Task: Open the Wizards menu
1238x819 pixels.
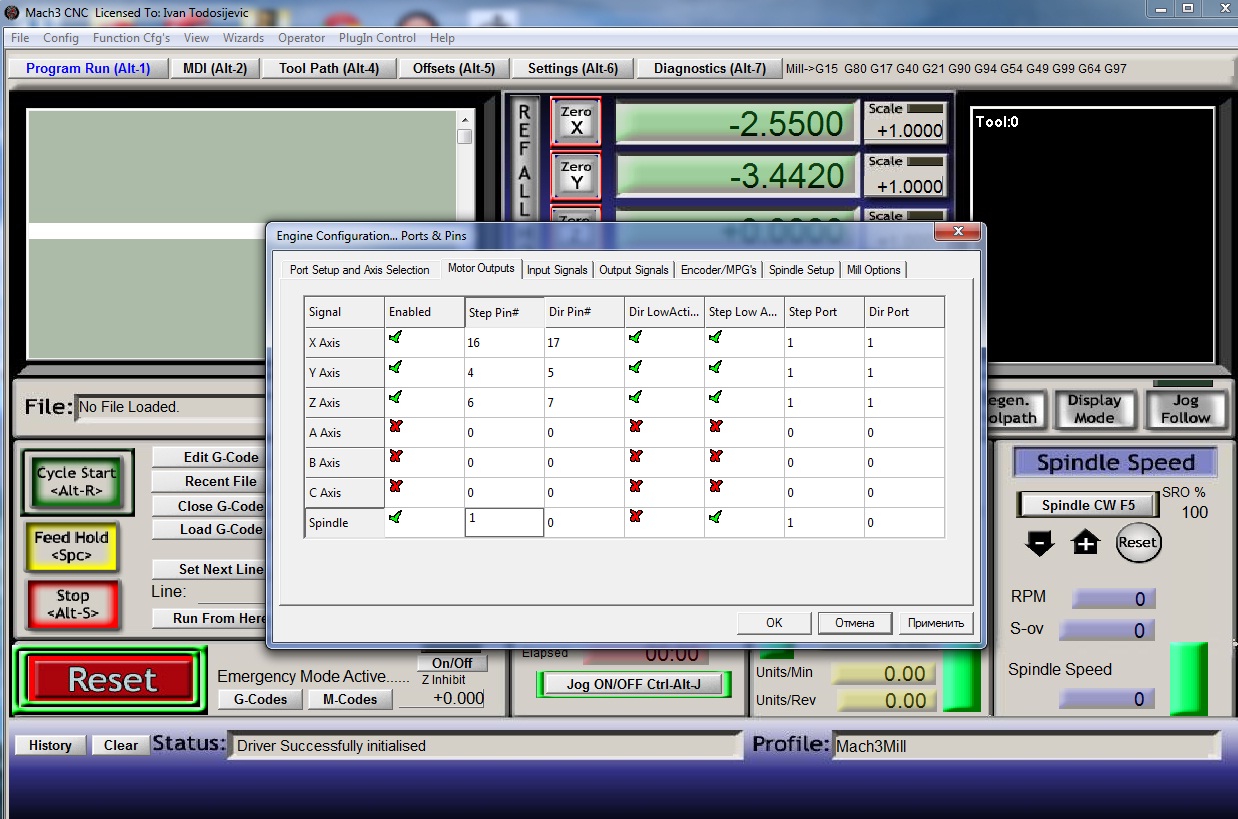Action: [243, 38]
